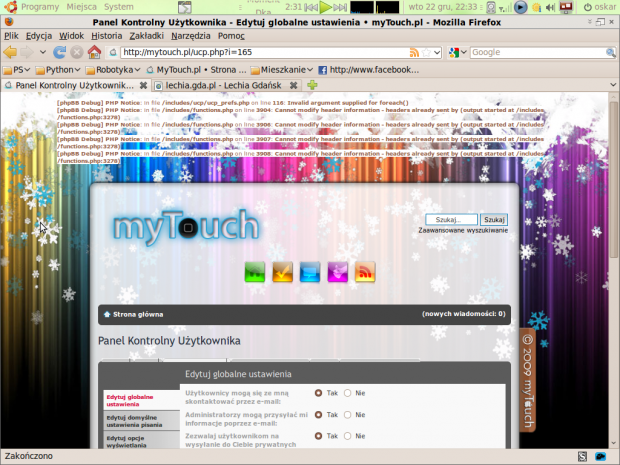620x465 pixels.
Task: Click the site identity icon beside the URL
Action: pos(113,52)
